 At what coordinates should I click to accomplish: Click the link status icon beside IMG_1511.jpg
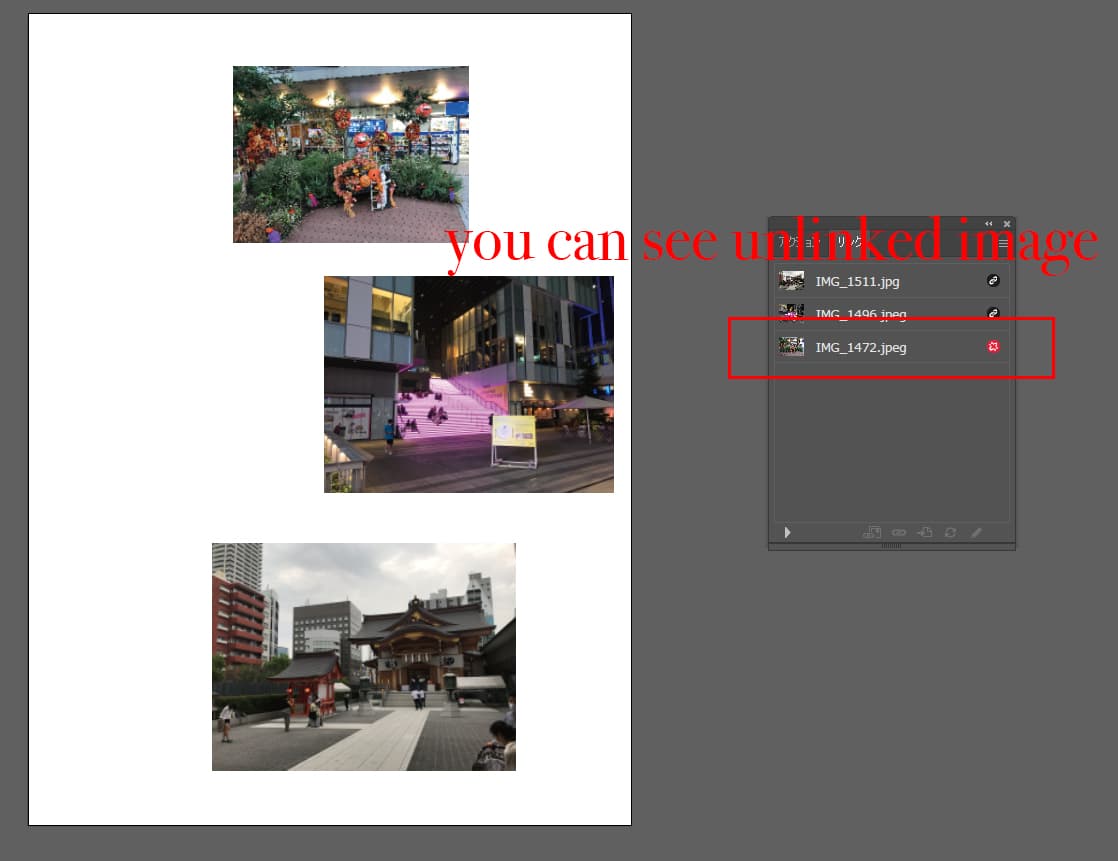pos(993,281)
